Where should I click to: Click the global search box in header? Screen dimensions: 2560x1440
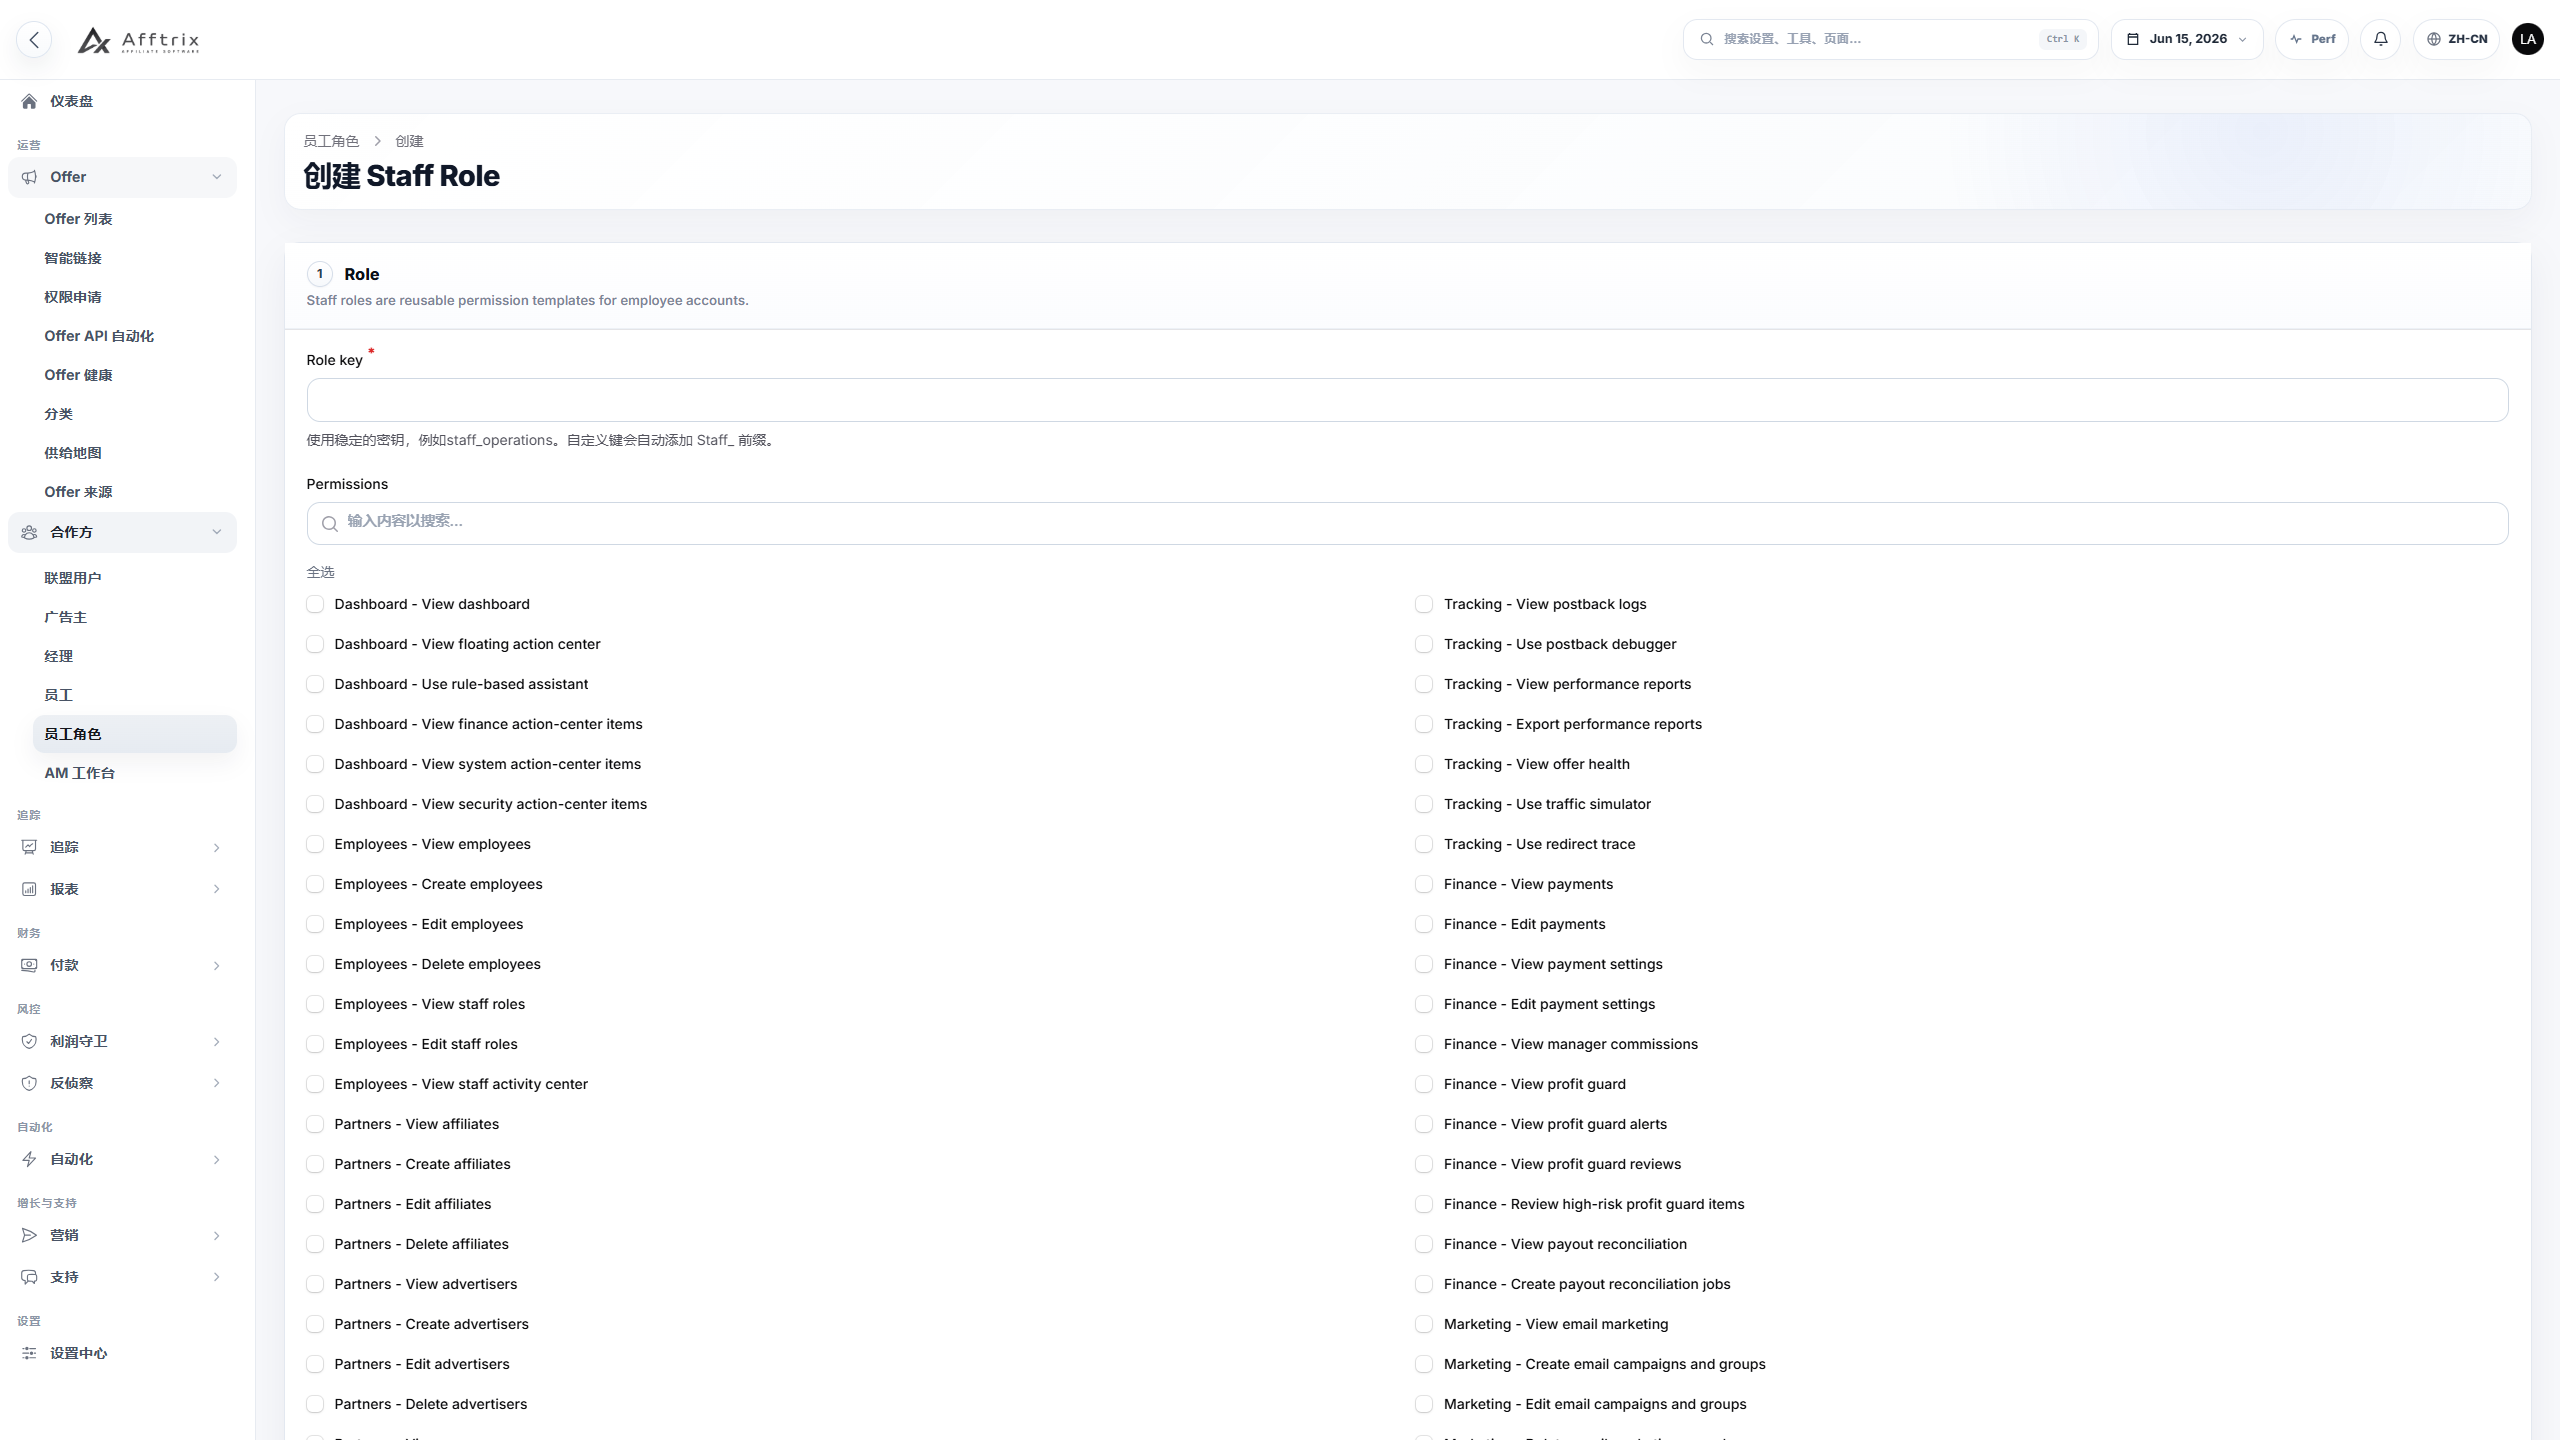tap(1890, 39)
